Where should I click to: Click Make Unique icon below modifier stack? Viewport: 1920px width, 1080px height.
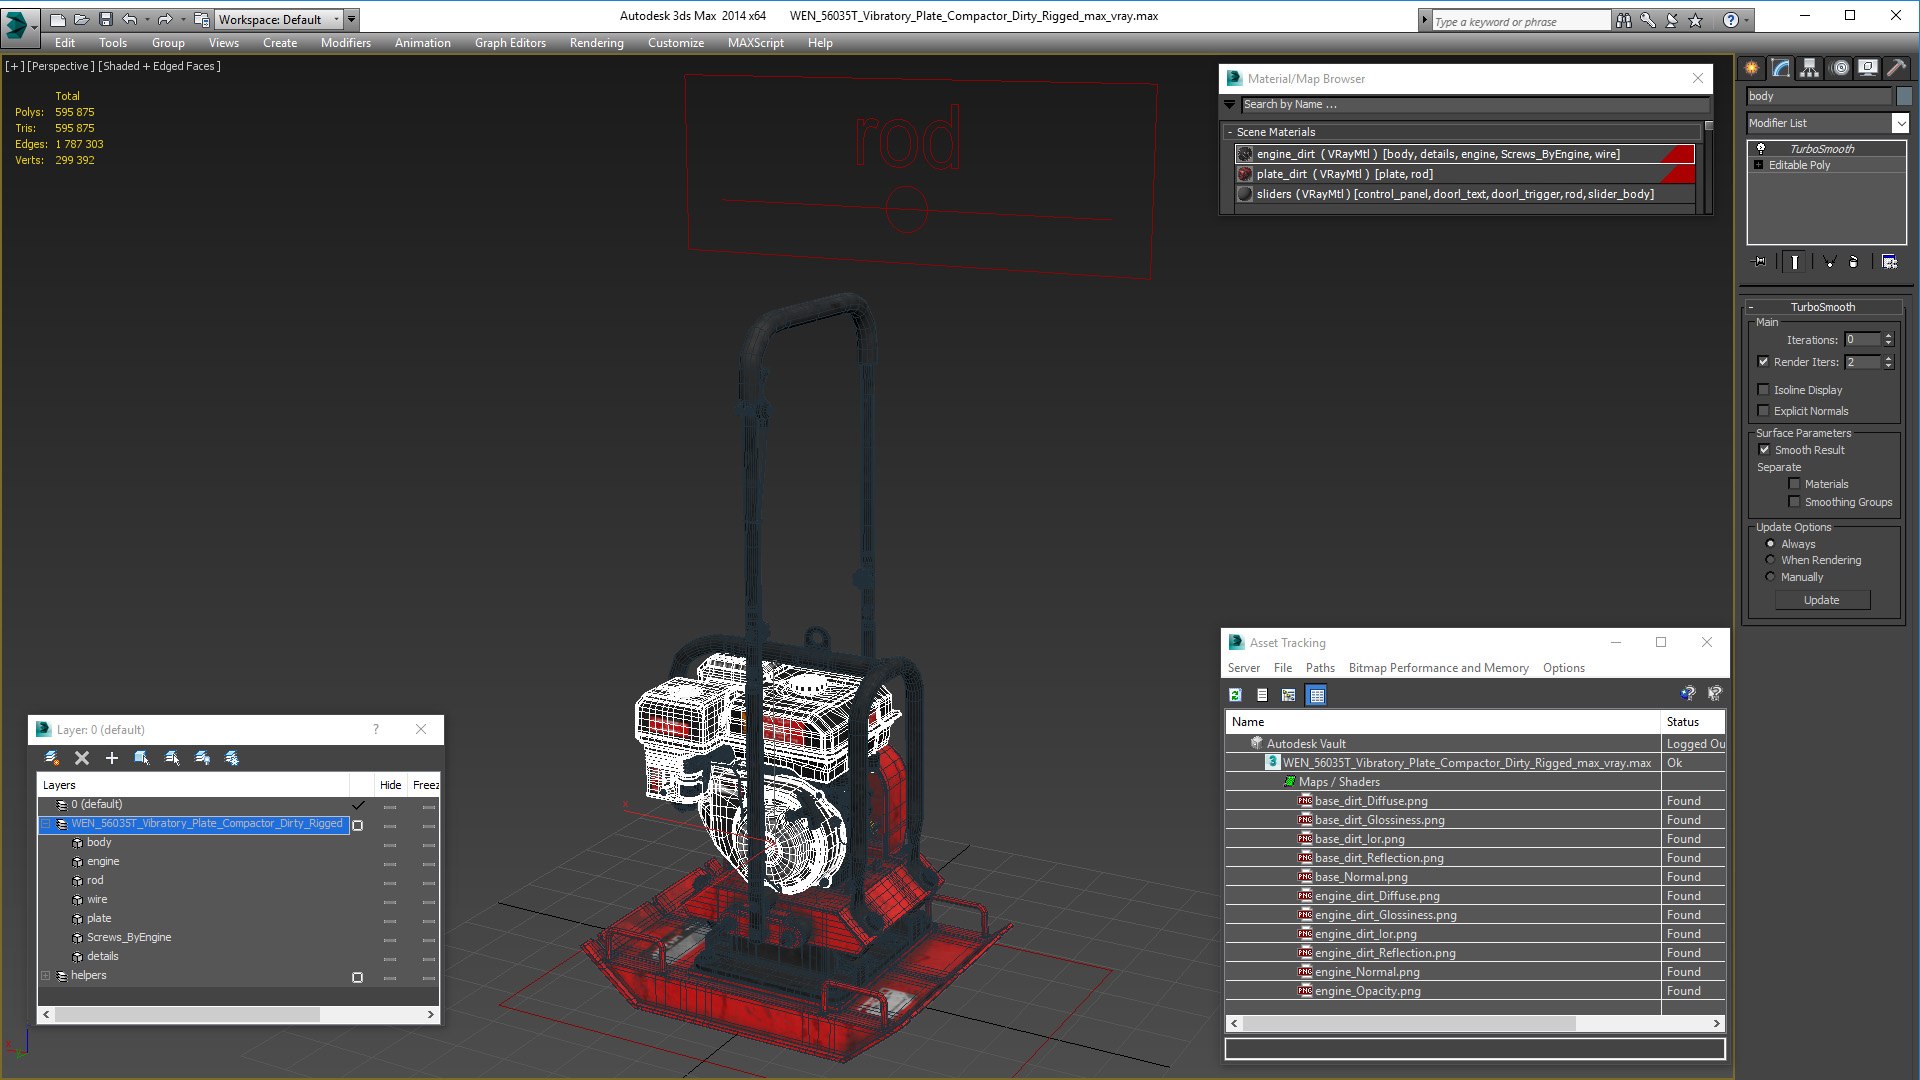pos(1829,262)
